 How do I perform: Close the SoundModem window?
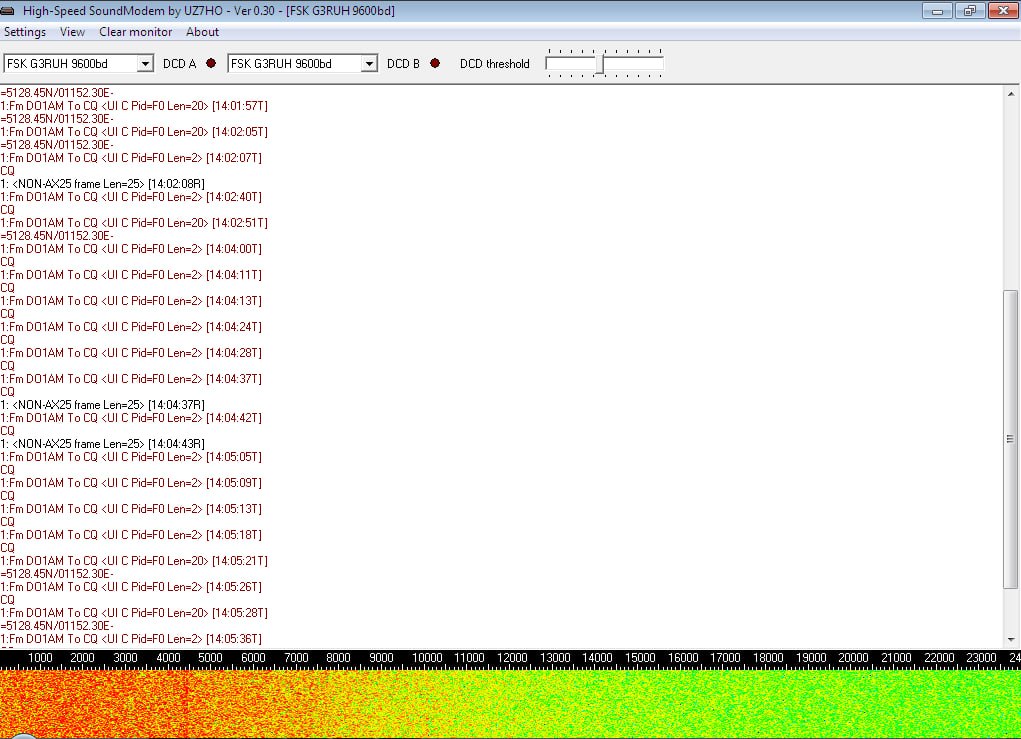pos(1003,11)
